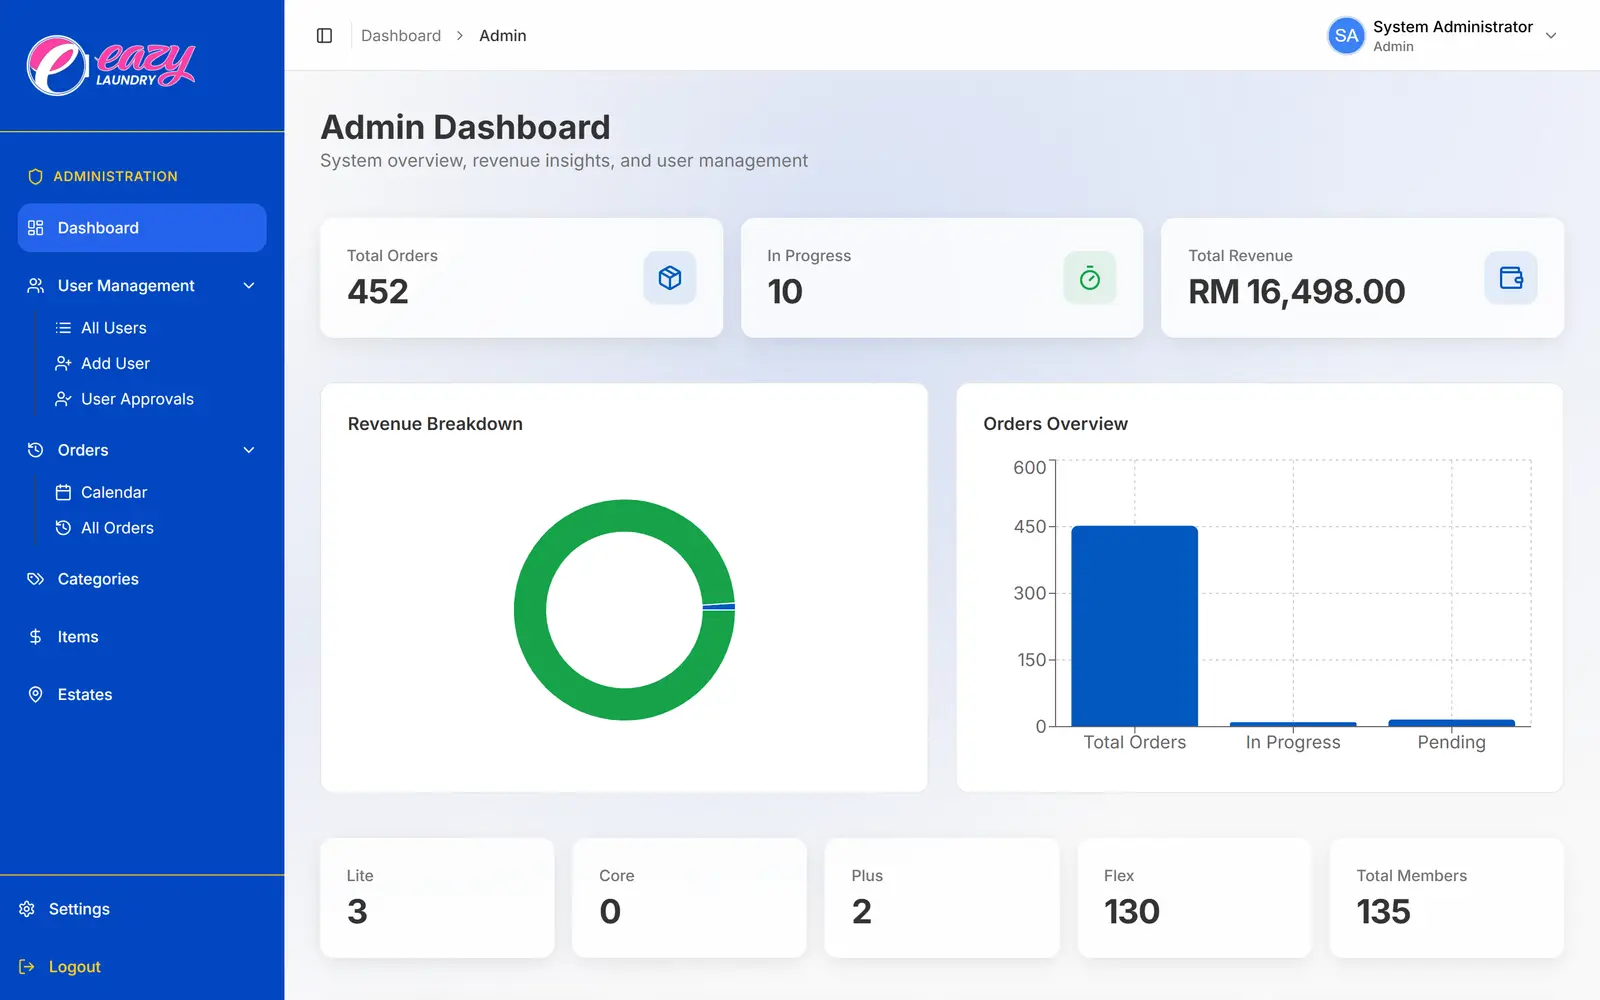Viewport: 1600px width, 1000px height.
Task: Collapse the Orders section chevron
Action: point(249,450)
